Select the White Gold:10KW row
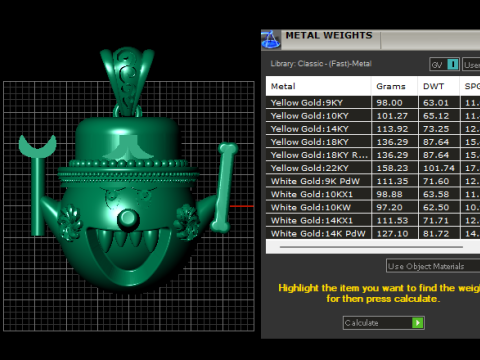Image resolution: width=480 pixels, height=360 pixels. click(373, 207)
